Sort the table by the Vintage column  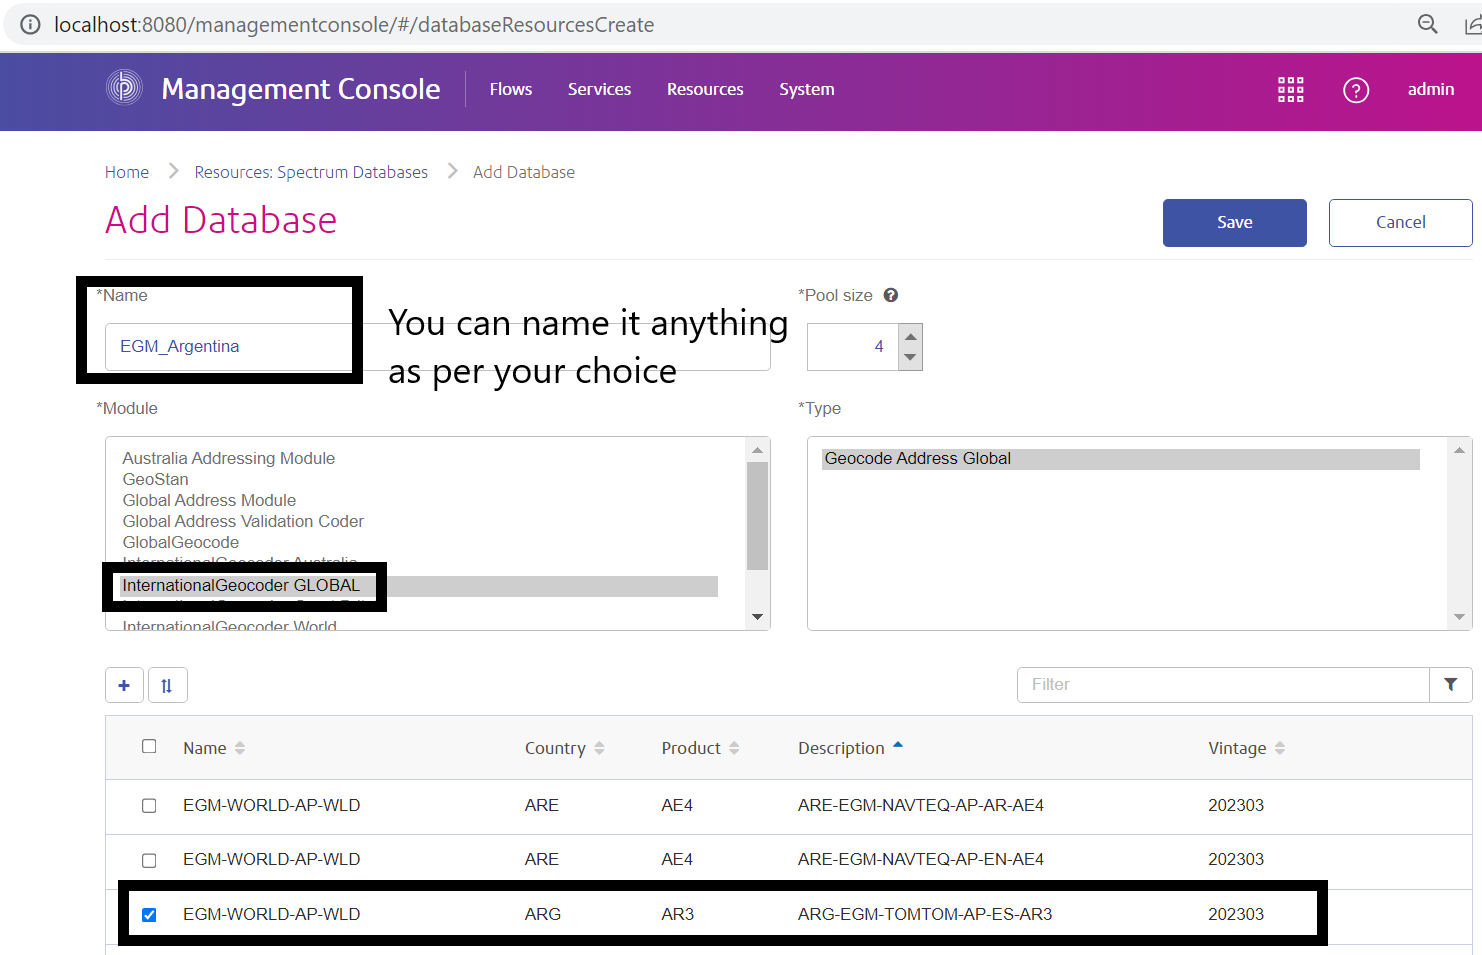point(1281,747)
